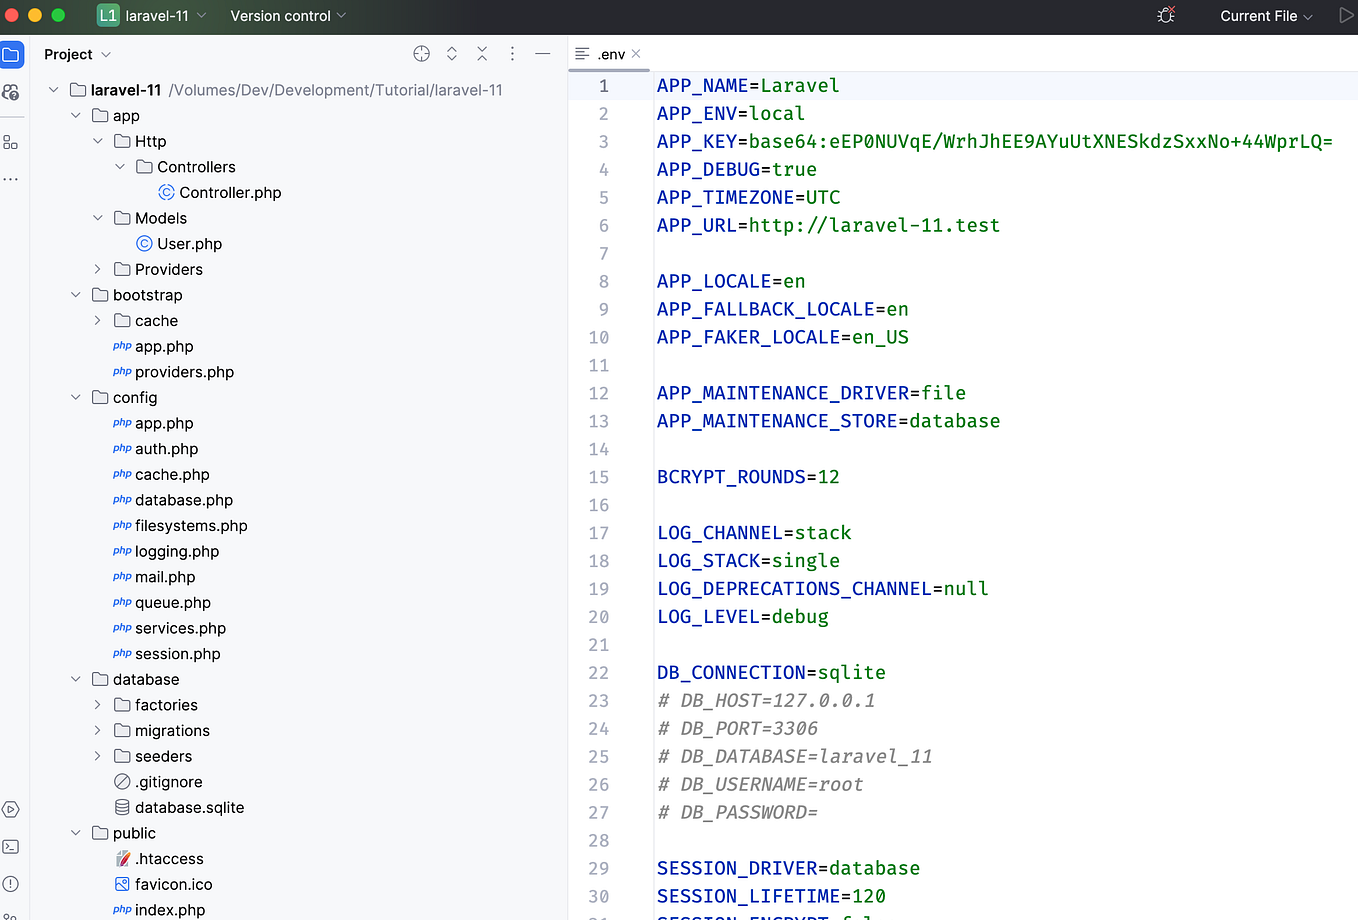This screenshot has height=920, width=1358.
Task: Hide the Project panel with the minus button
Action: [x=542, y=53]
